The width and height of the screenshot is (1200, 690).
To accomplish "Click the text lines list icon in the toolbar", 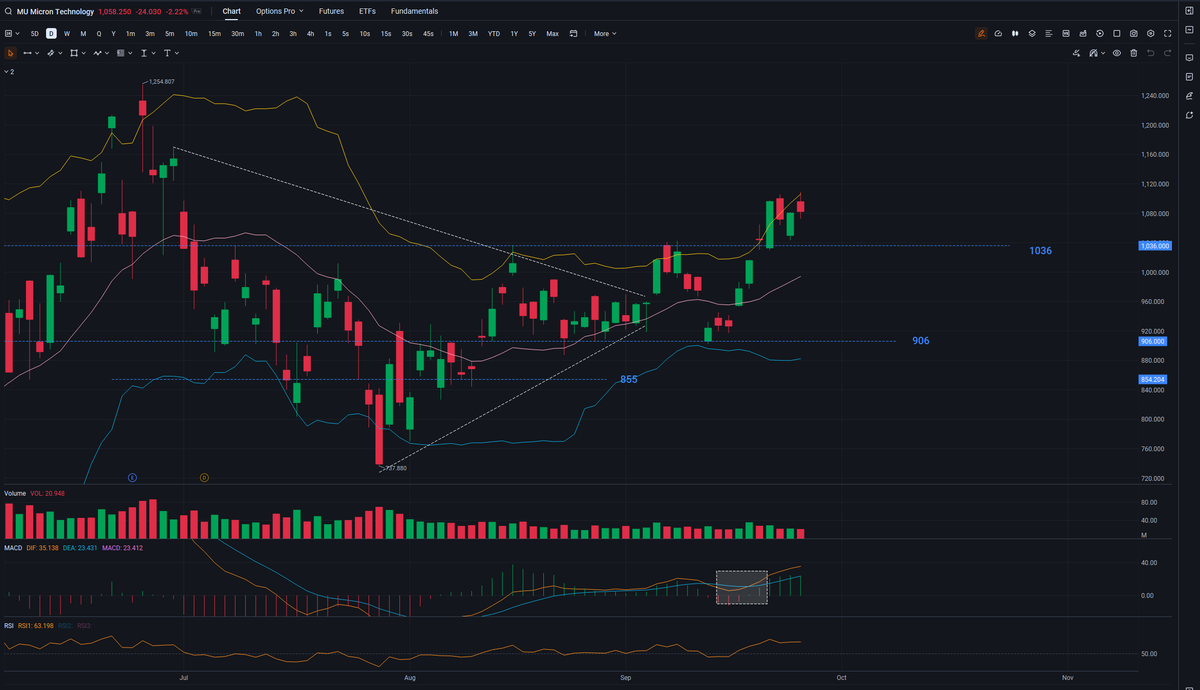I will pos(1049,33).
